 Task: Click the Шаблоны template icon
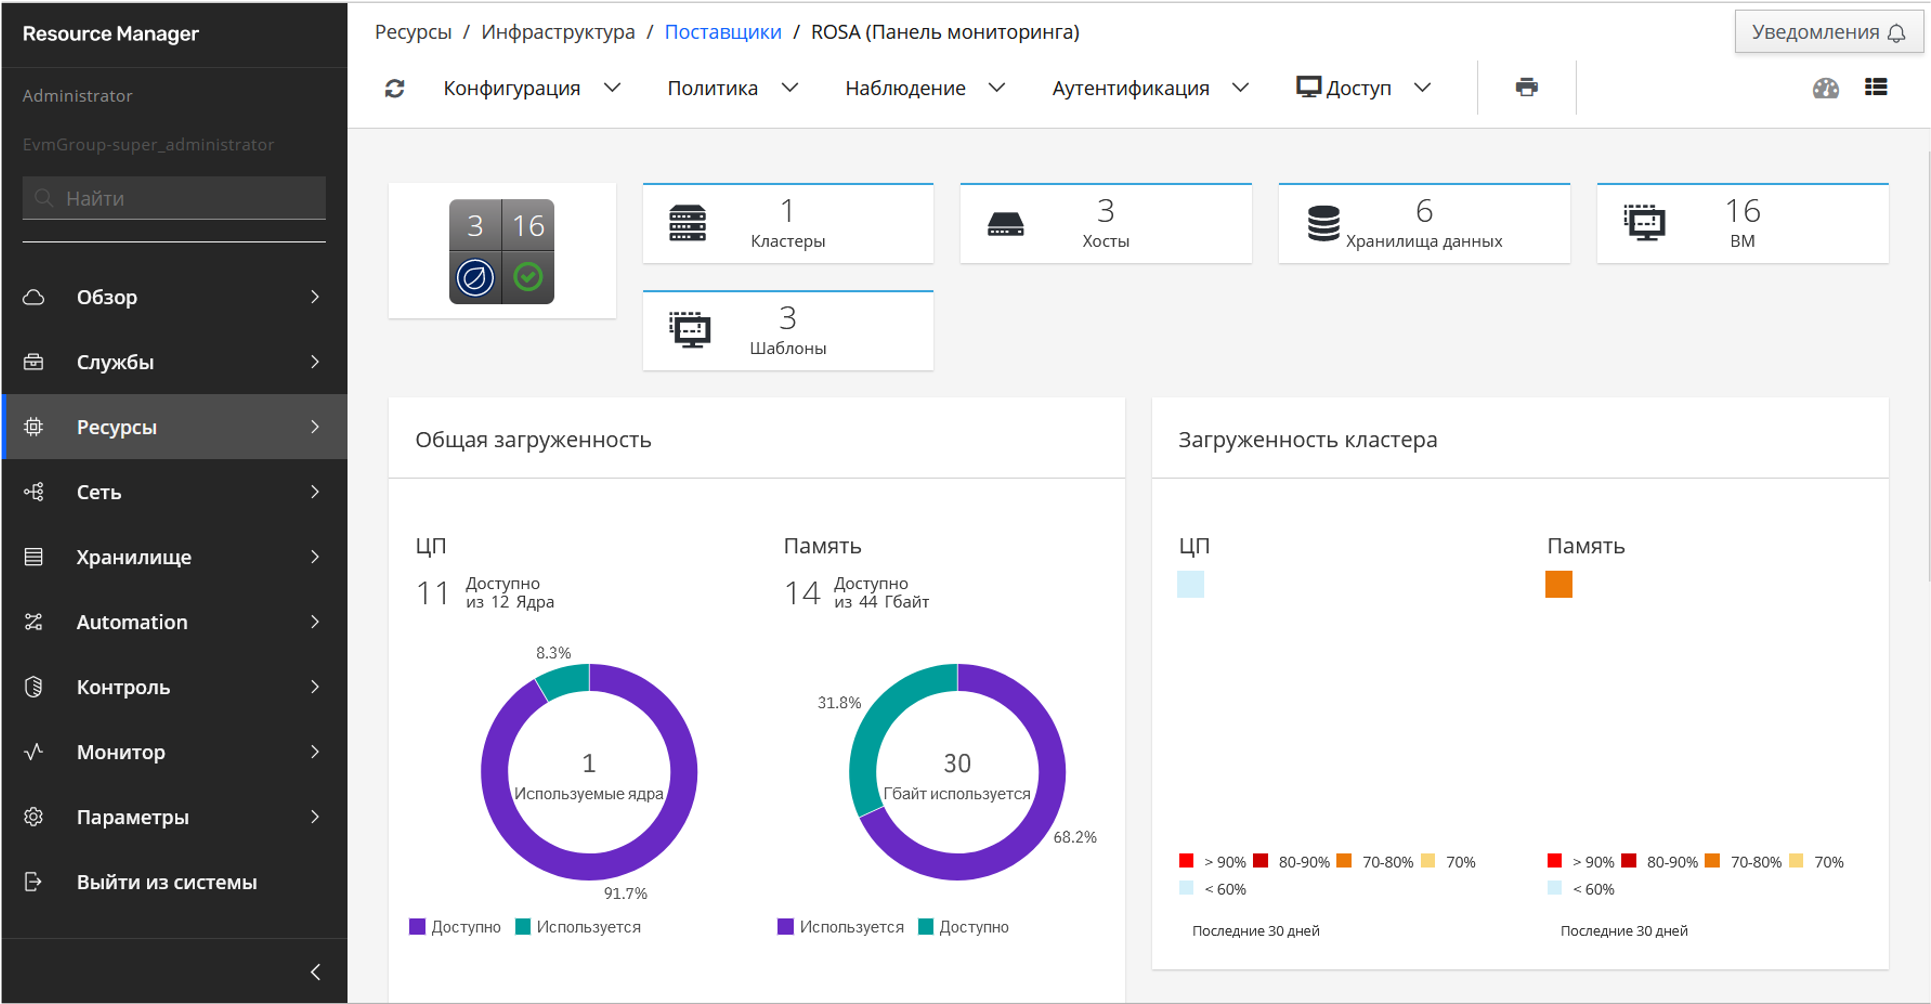coord(689,331)
